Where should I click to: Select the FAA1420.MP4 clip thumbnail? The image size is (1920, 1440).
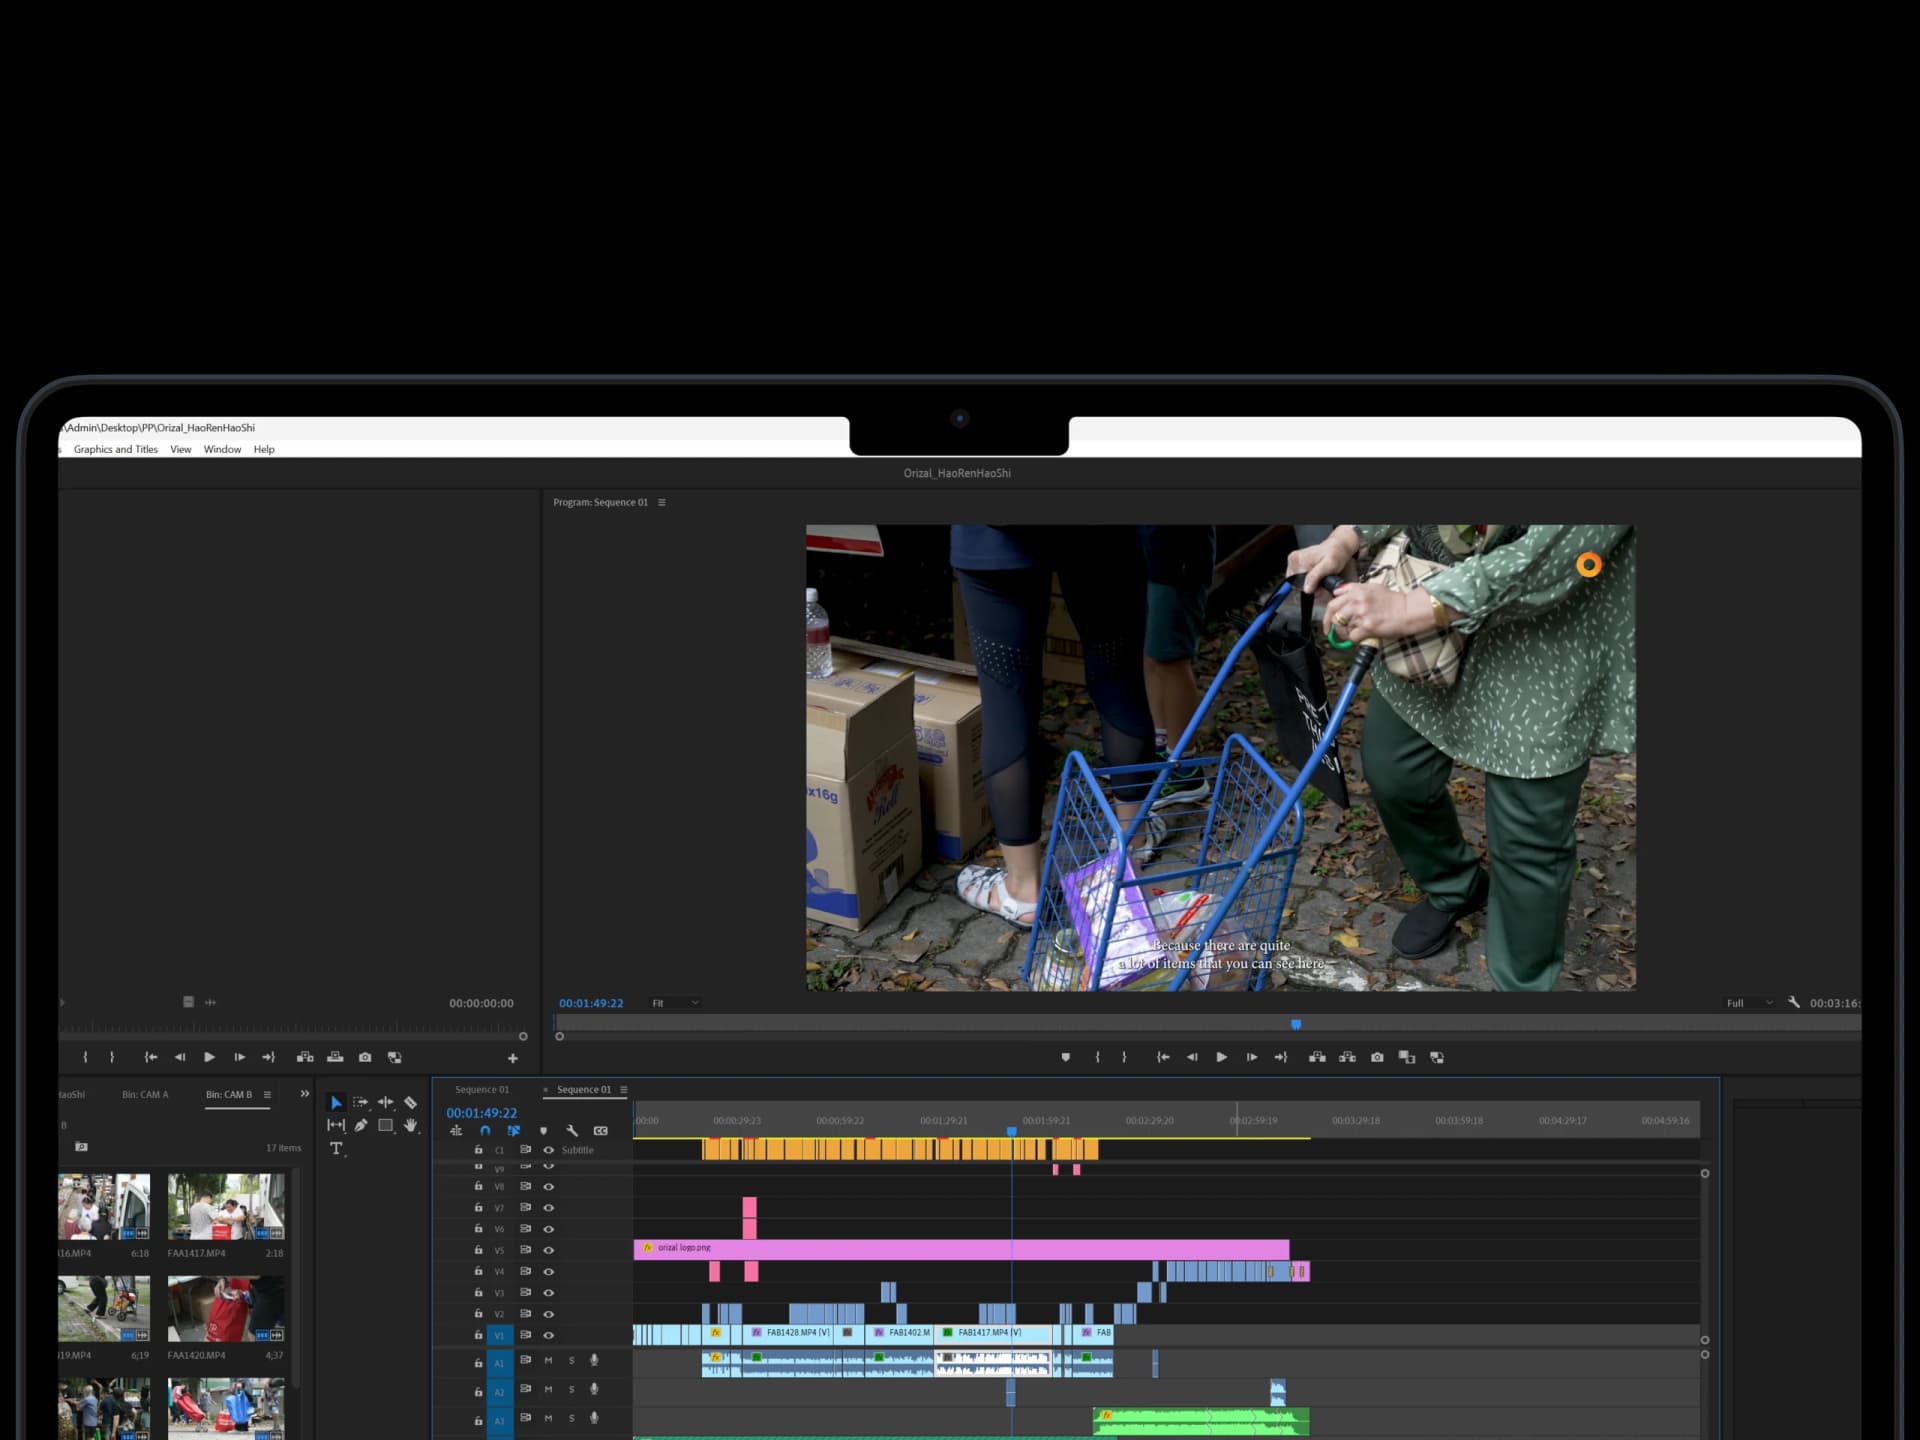(226, 1309)
